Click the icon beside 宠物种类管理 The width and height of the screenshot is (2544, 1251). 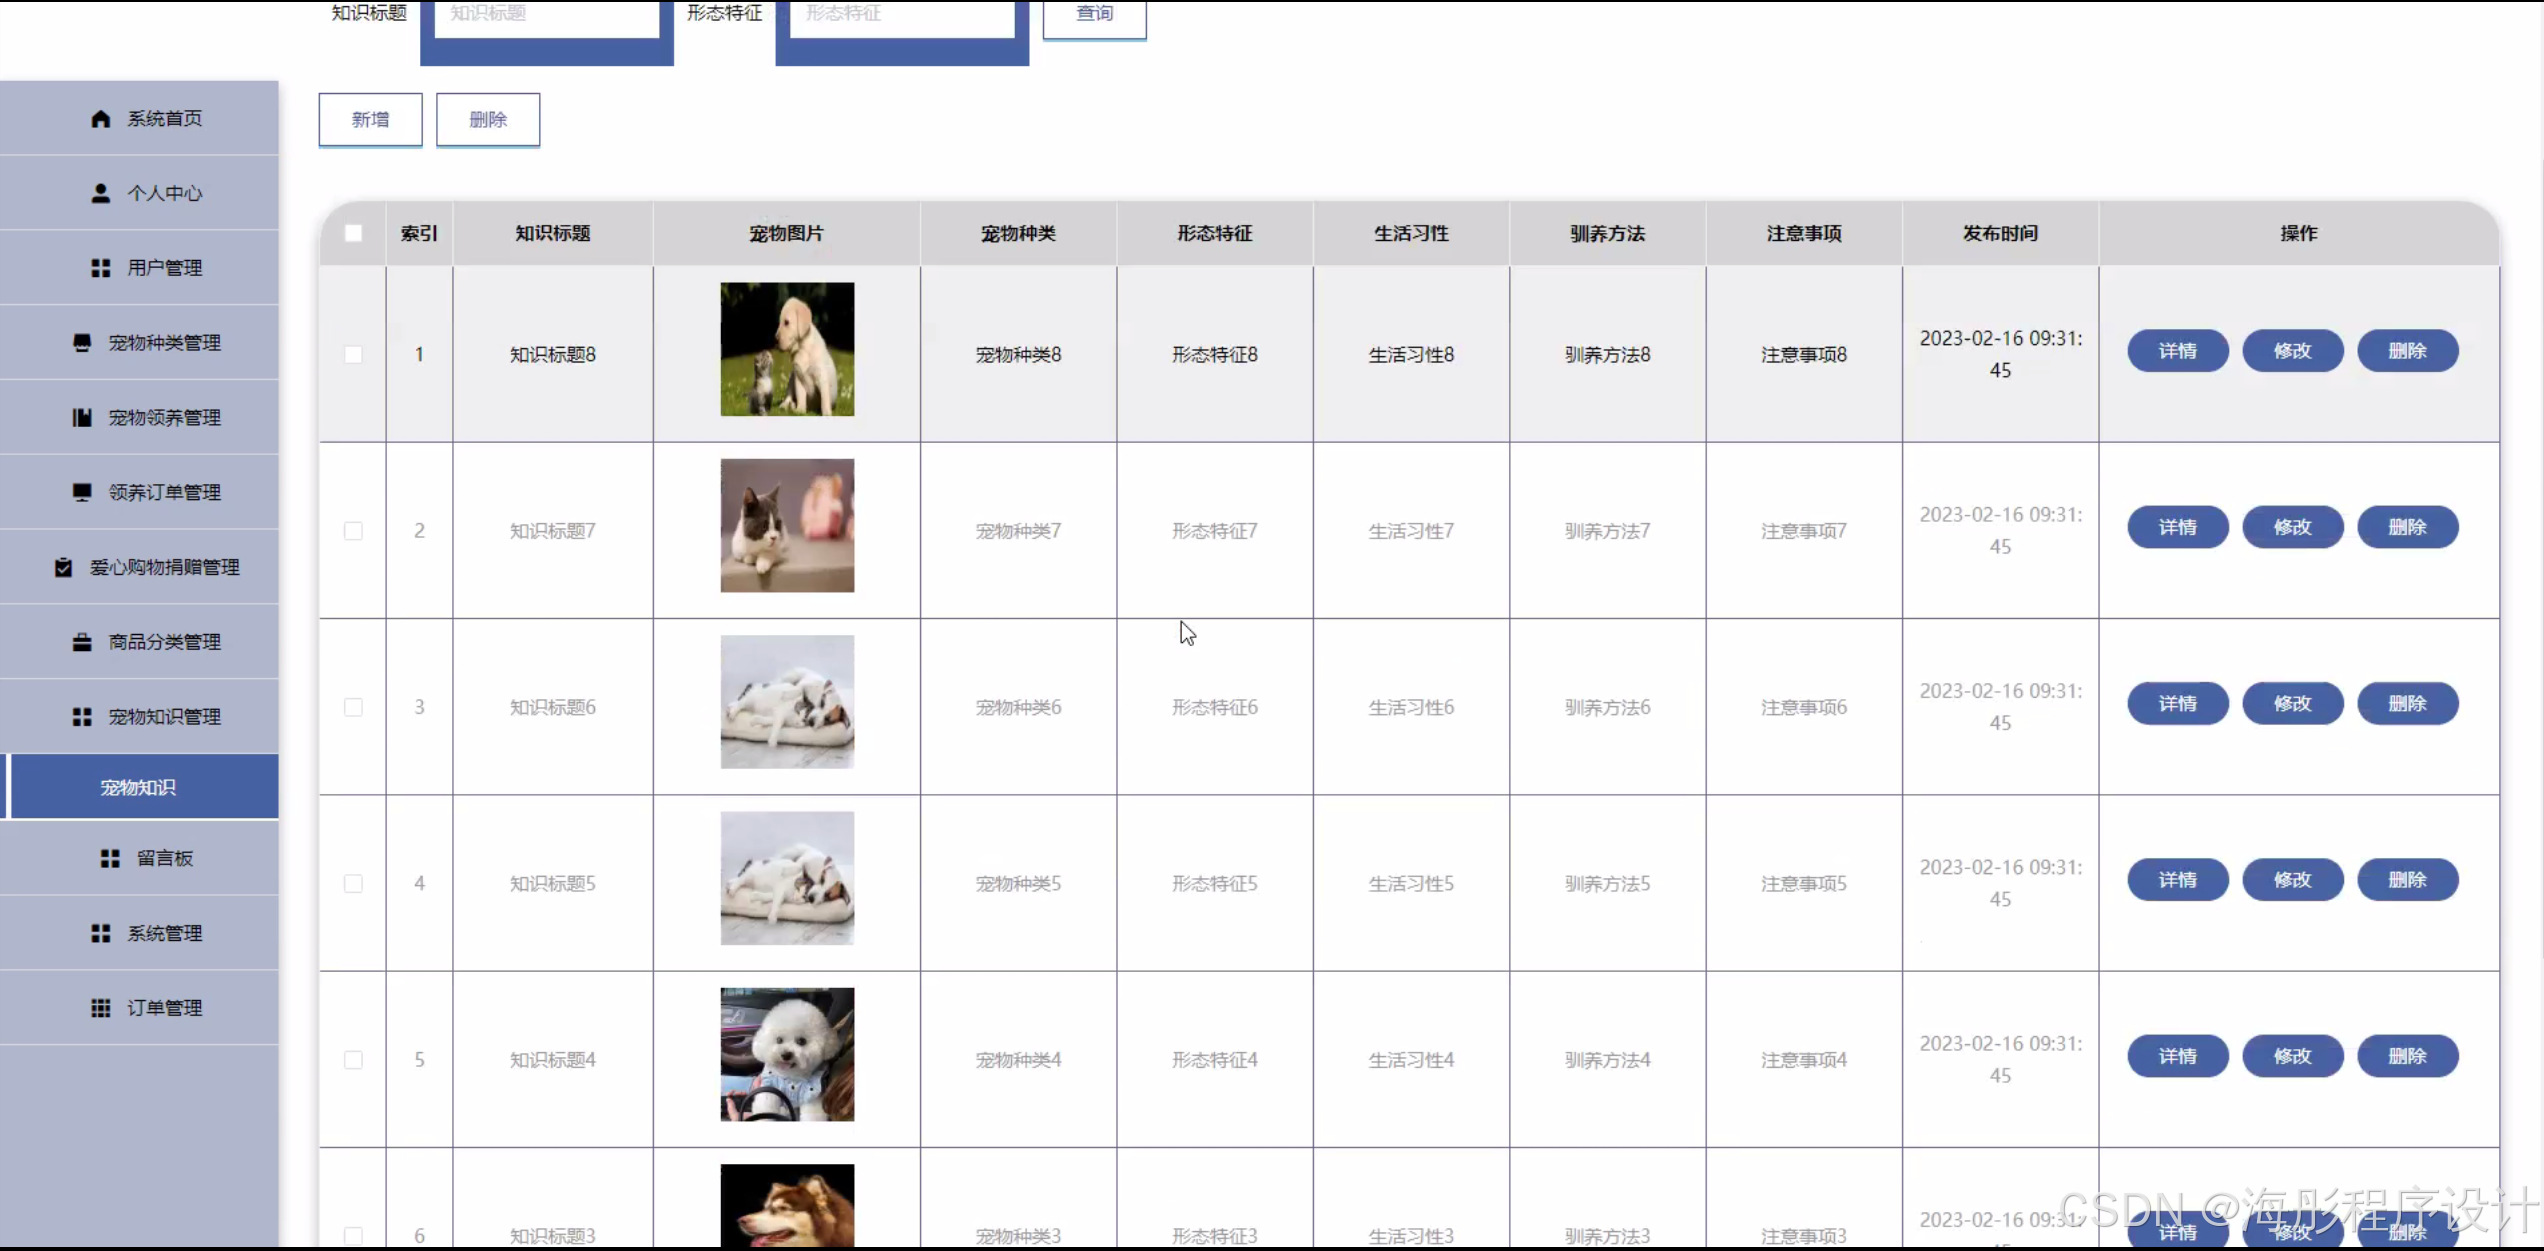[x=82, y=343]
